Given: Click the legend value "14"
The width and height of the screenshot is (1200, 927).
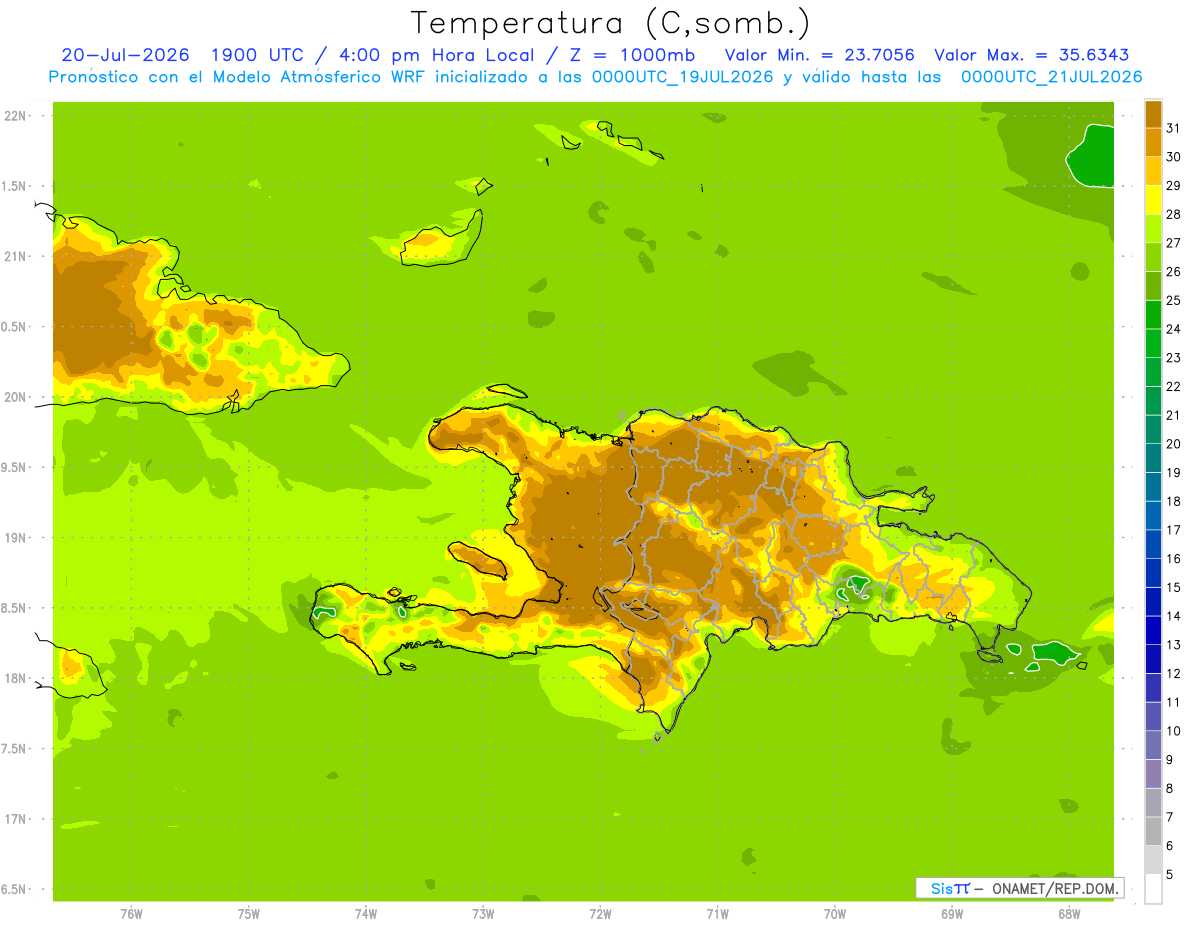Looking at the screenshot, I should click(1173, 616).
